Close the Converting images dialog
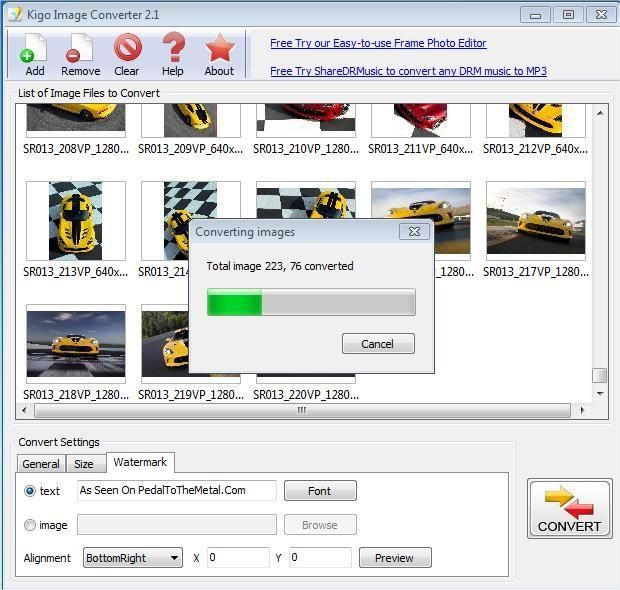This screenshot has height=590, width=620. [x=415, y=232]
